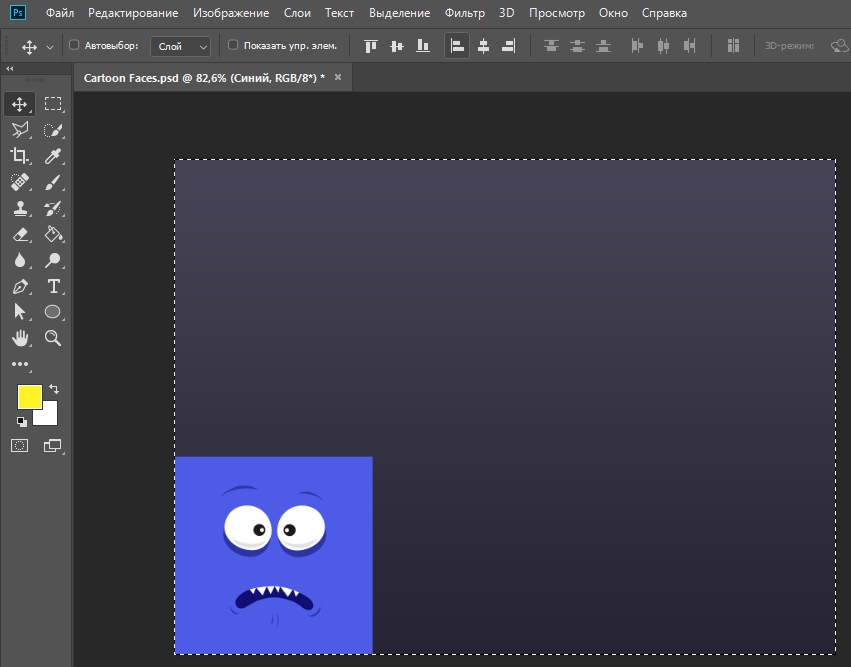Select the Brush tool
Screen dimensions: 851x667
[x=53, y=181]
